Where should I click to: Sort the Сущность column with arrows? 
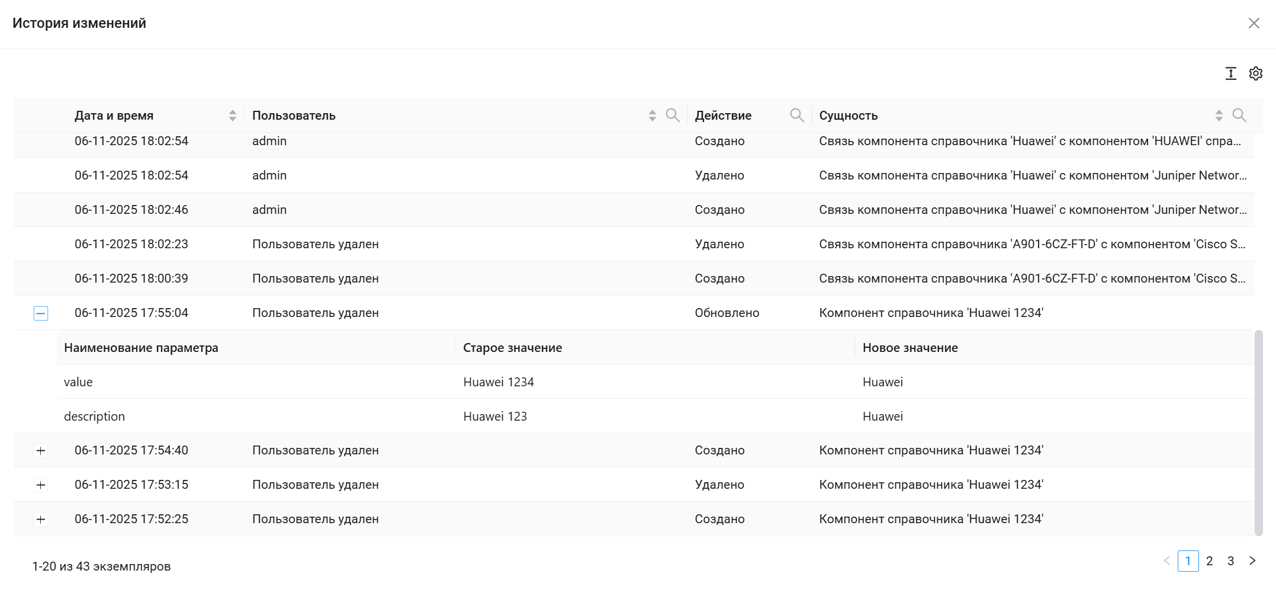tap(1219, 116)
